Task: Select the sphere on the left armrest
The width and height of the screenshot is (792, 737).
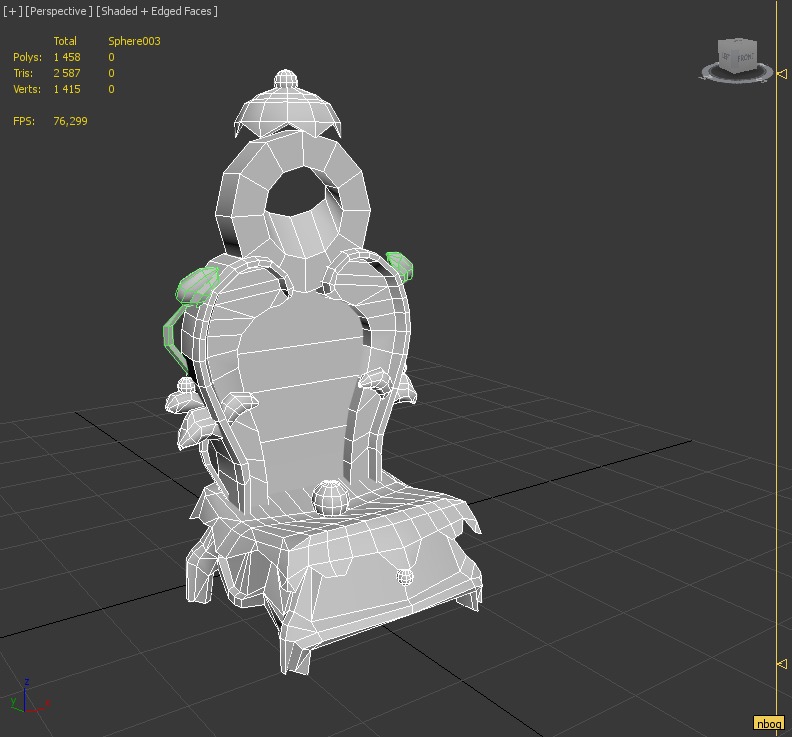Action: coord(187,385)
